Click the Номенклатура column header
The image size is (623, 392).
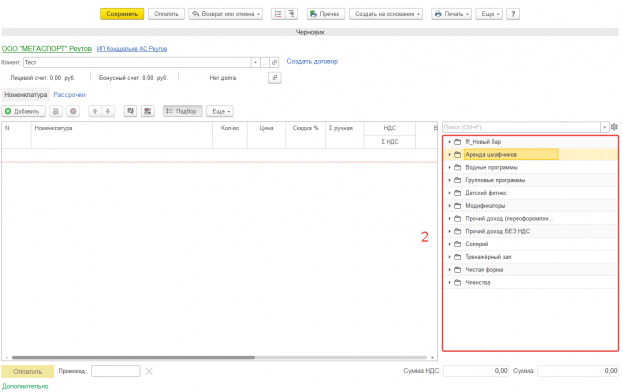pyautogui.click(x=122, y=135)
